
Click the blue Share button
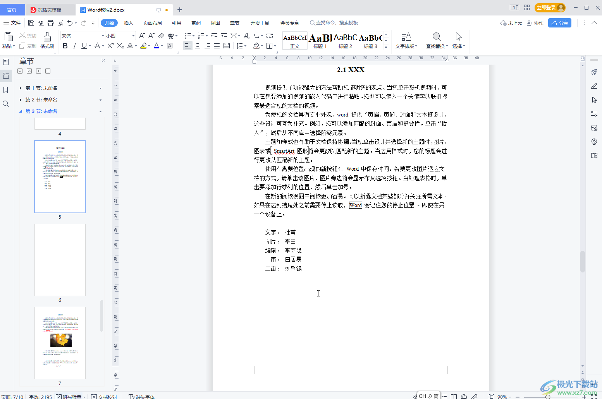click(x=559, y=23)
